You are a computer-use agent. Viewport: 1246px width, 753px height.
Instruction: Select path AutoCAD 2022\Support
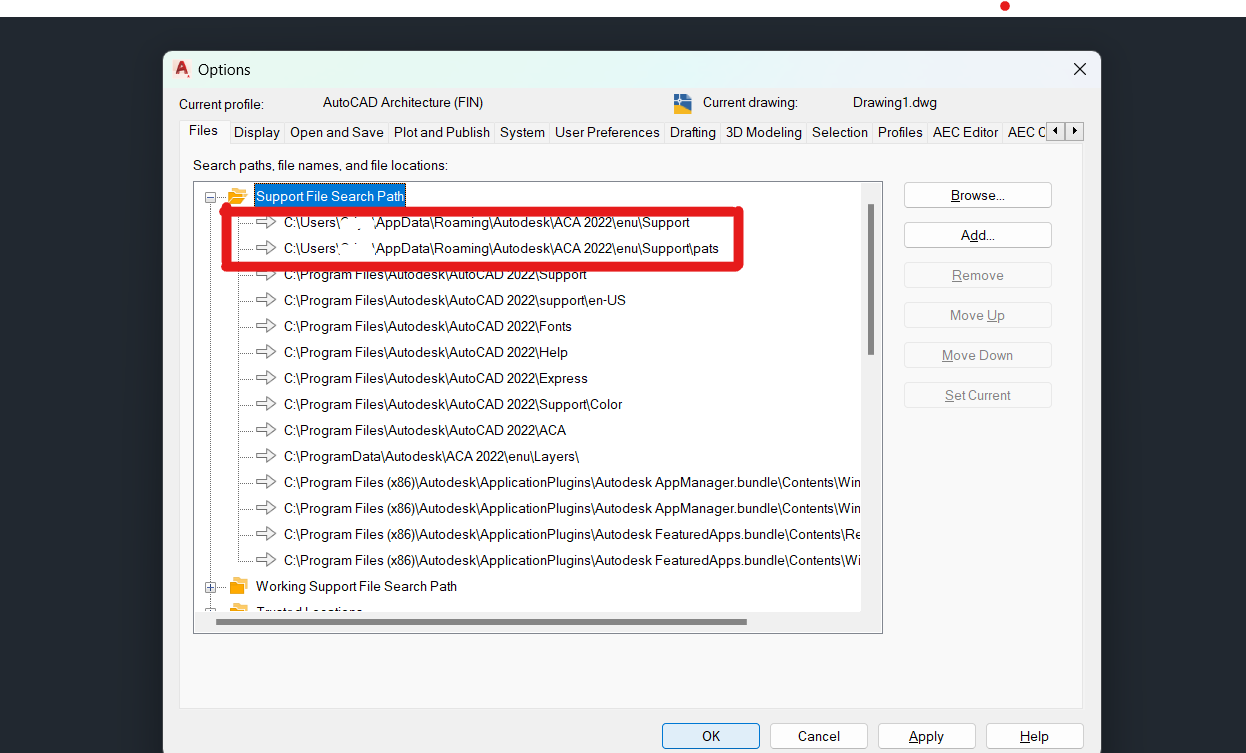(435, 275)
